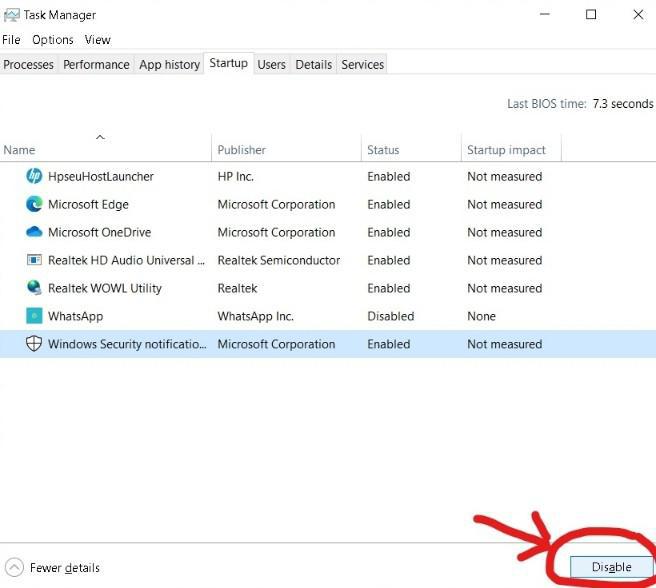Maximize the Task Manager window
The width and height of the screenshot is (656, 588).
click(591, 14)
